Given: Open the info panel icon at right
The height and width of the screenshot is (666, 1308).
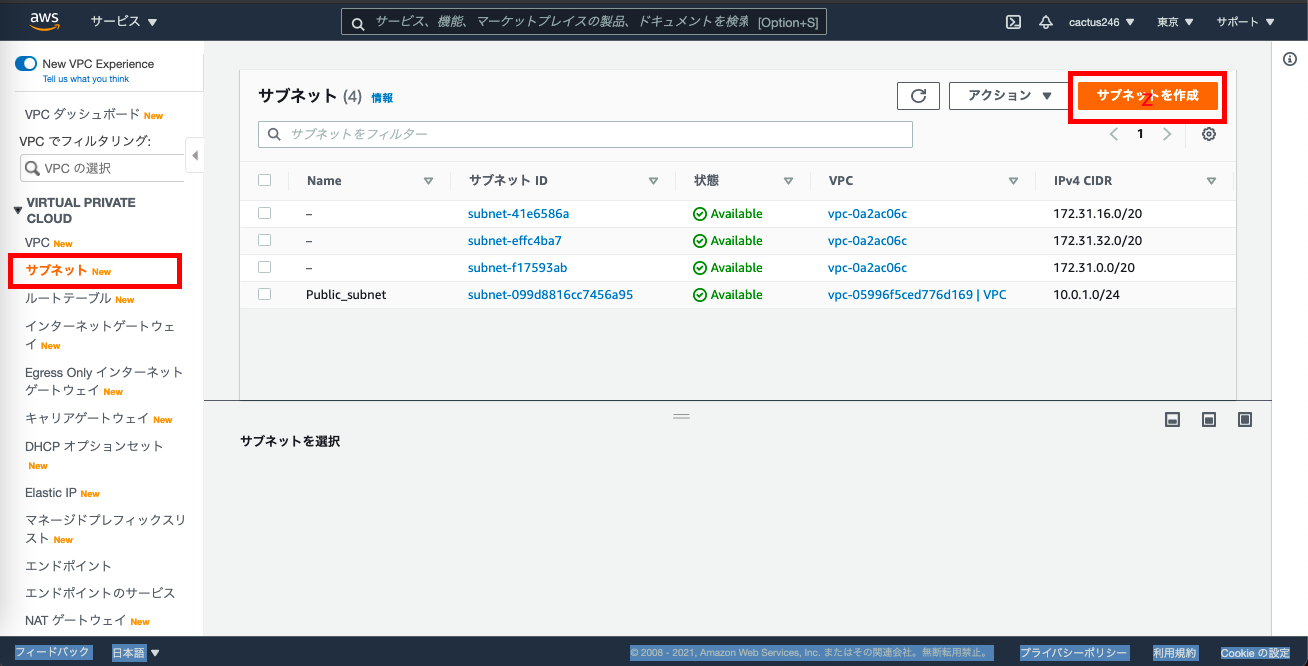Looking at the screenshot, I should (1290, 59).
